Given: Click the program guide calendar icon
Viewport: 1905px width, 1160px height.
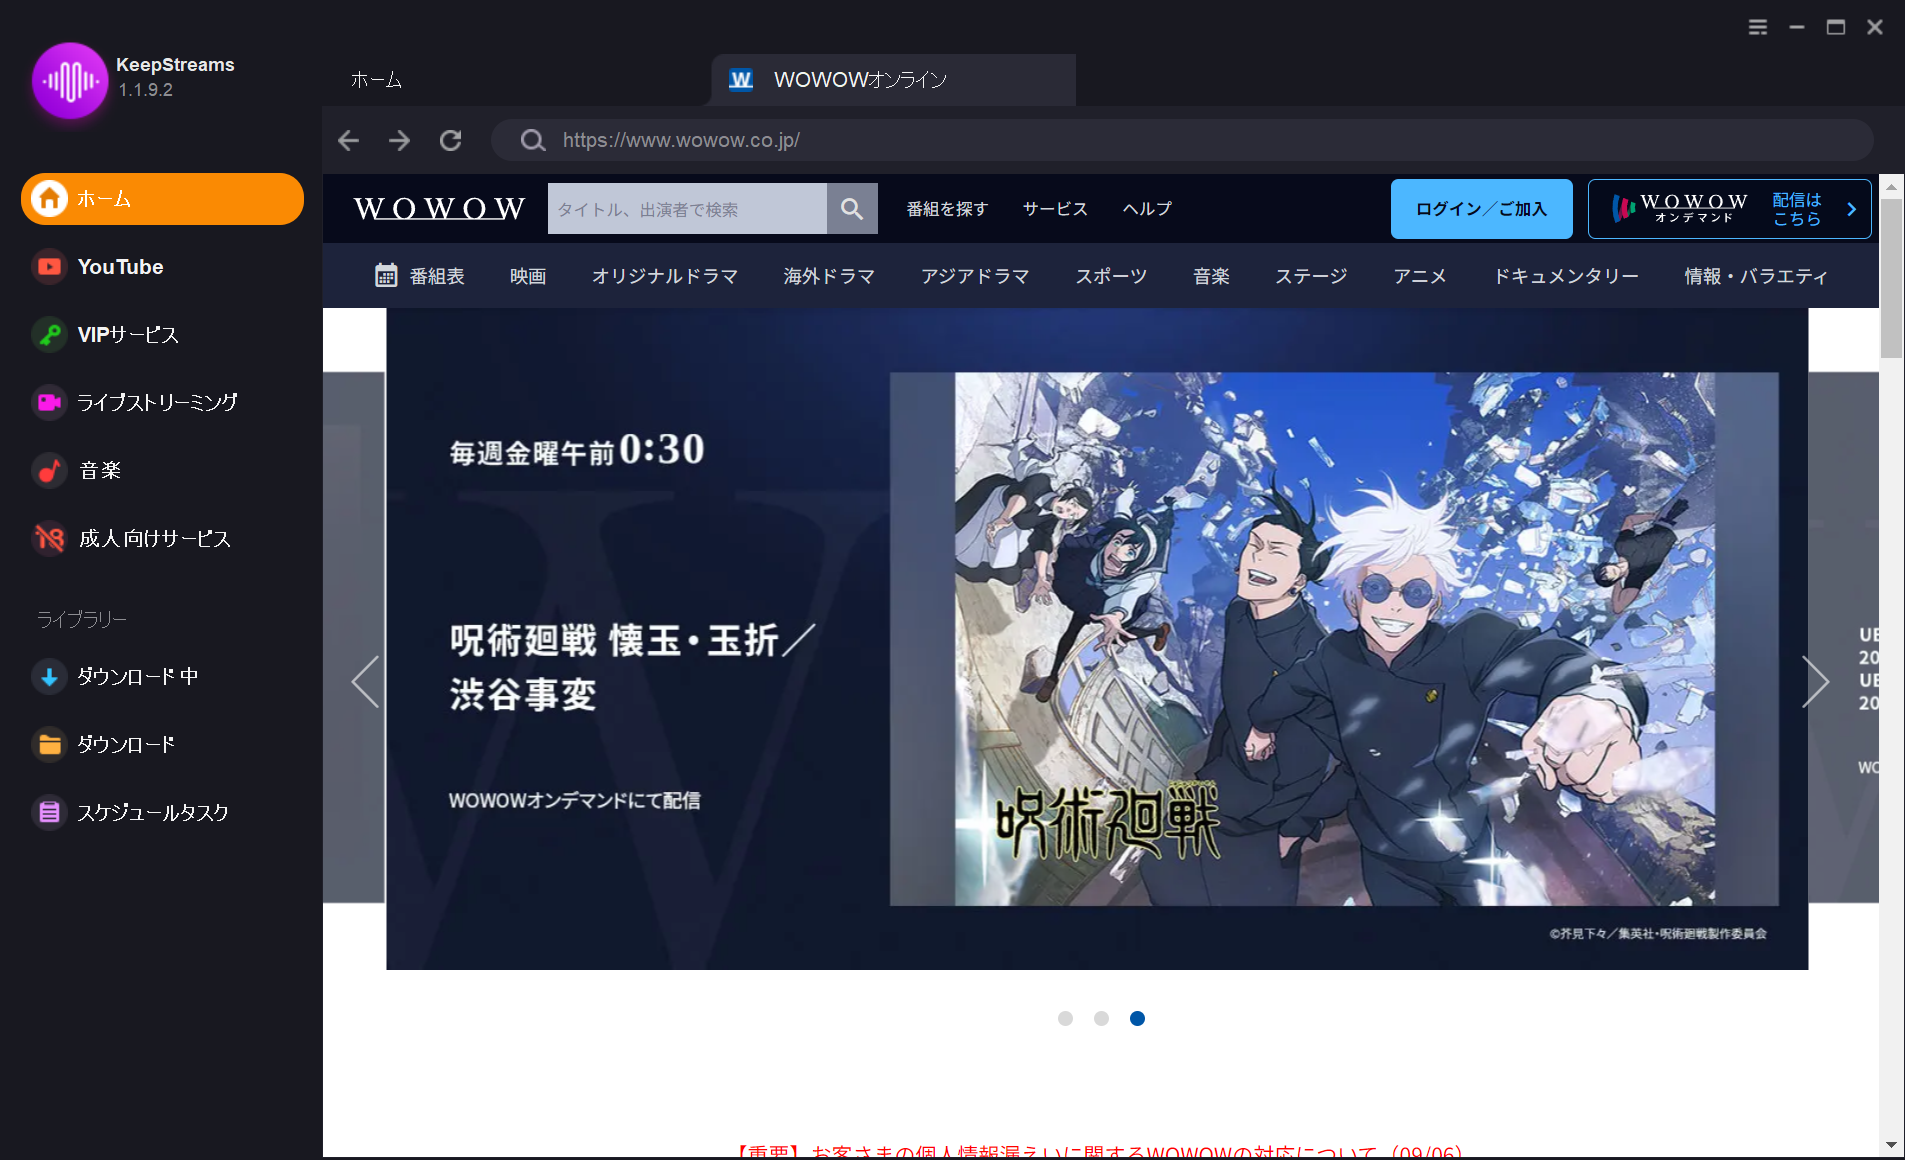Looking at the screenshot, I should 386,275.
